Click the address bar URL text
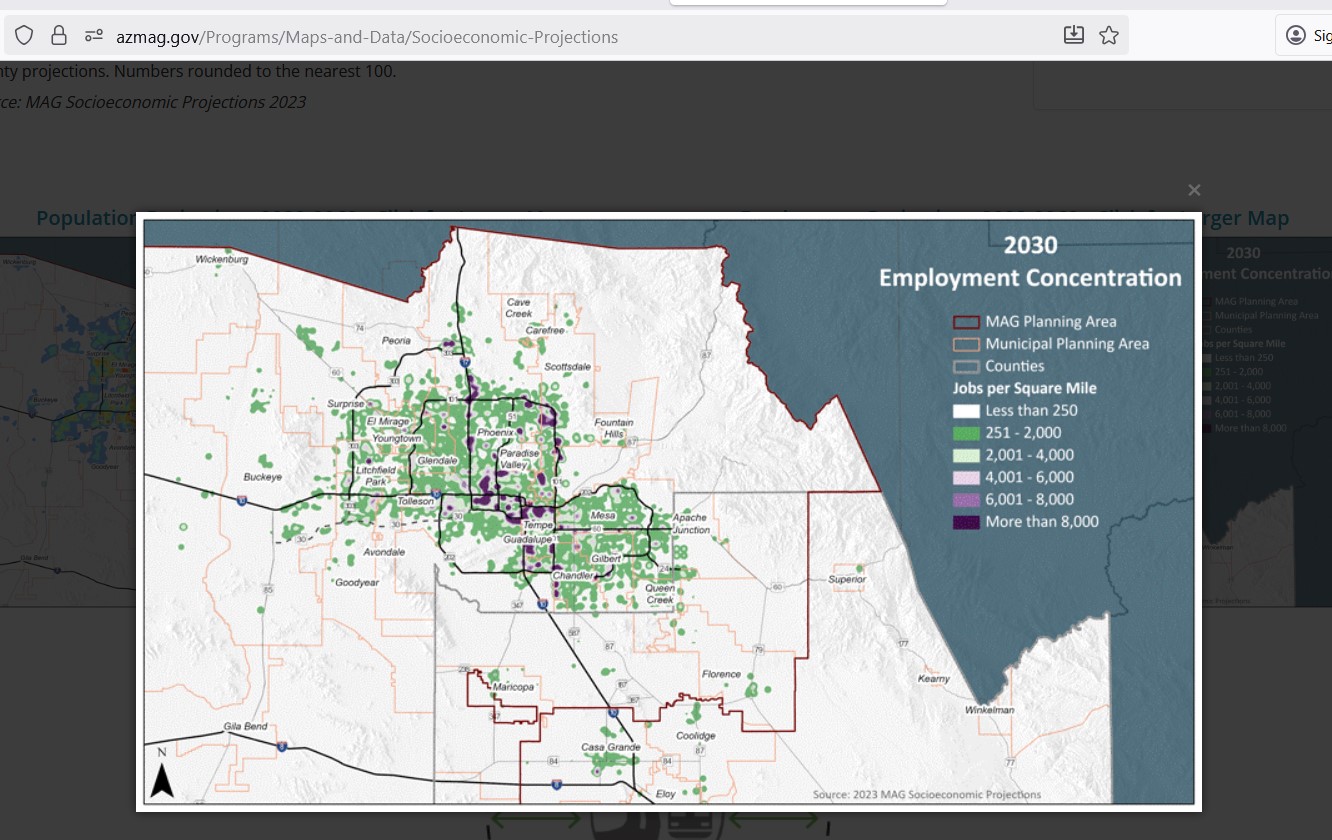This screenshot has height=840, width=1332. (367, 37)
